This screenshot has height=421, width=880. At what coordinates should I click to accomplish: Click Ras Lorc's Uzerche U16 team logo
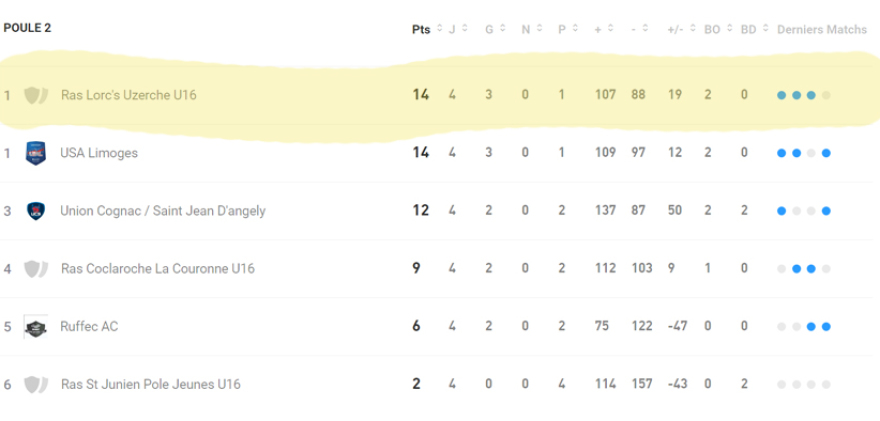point(36,95)
